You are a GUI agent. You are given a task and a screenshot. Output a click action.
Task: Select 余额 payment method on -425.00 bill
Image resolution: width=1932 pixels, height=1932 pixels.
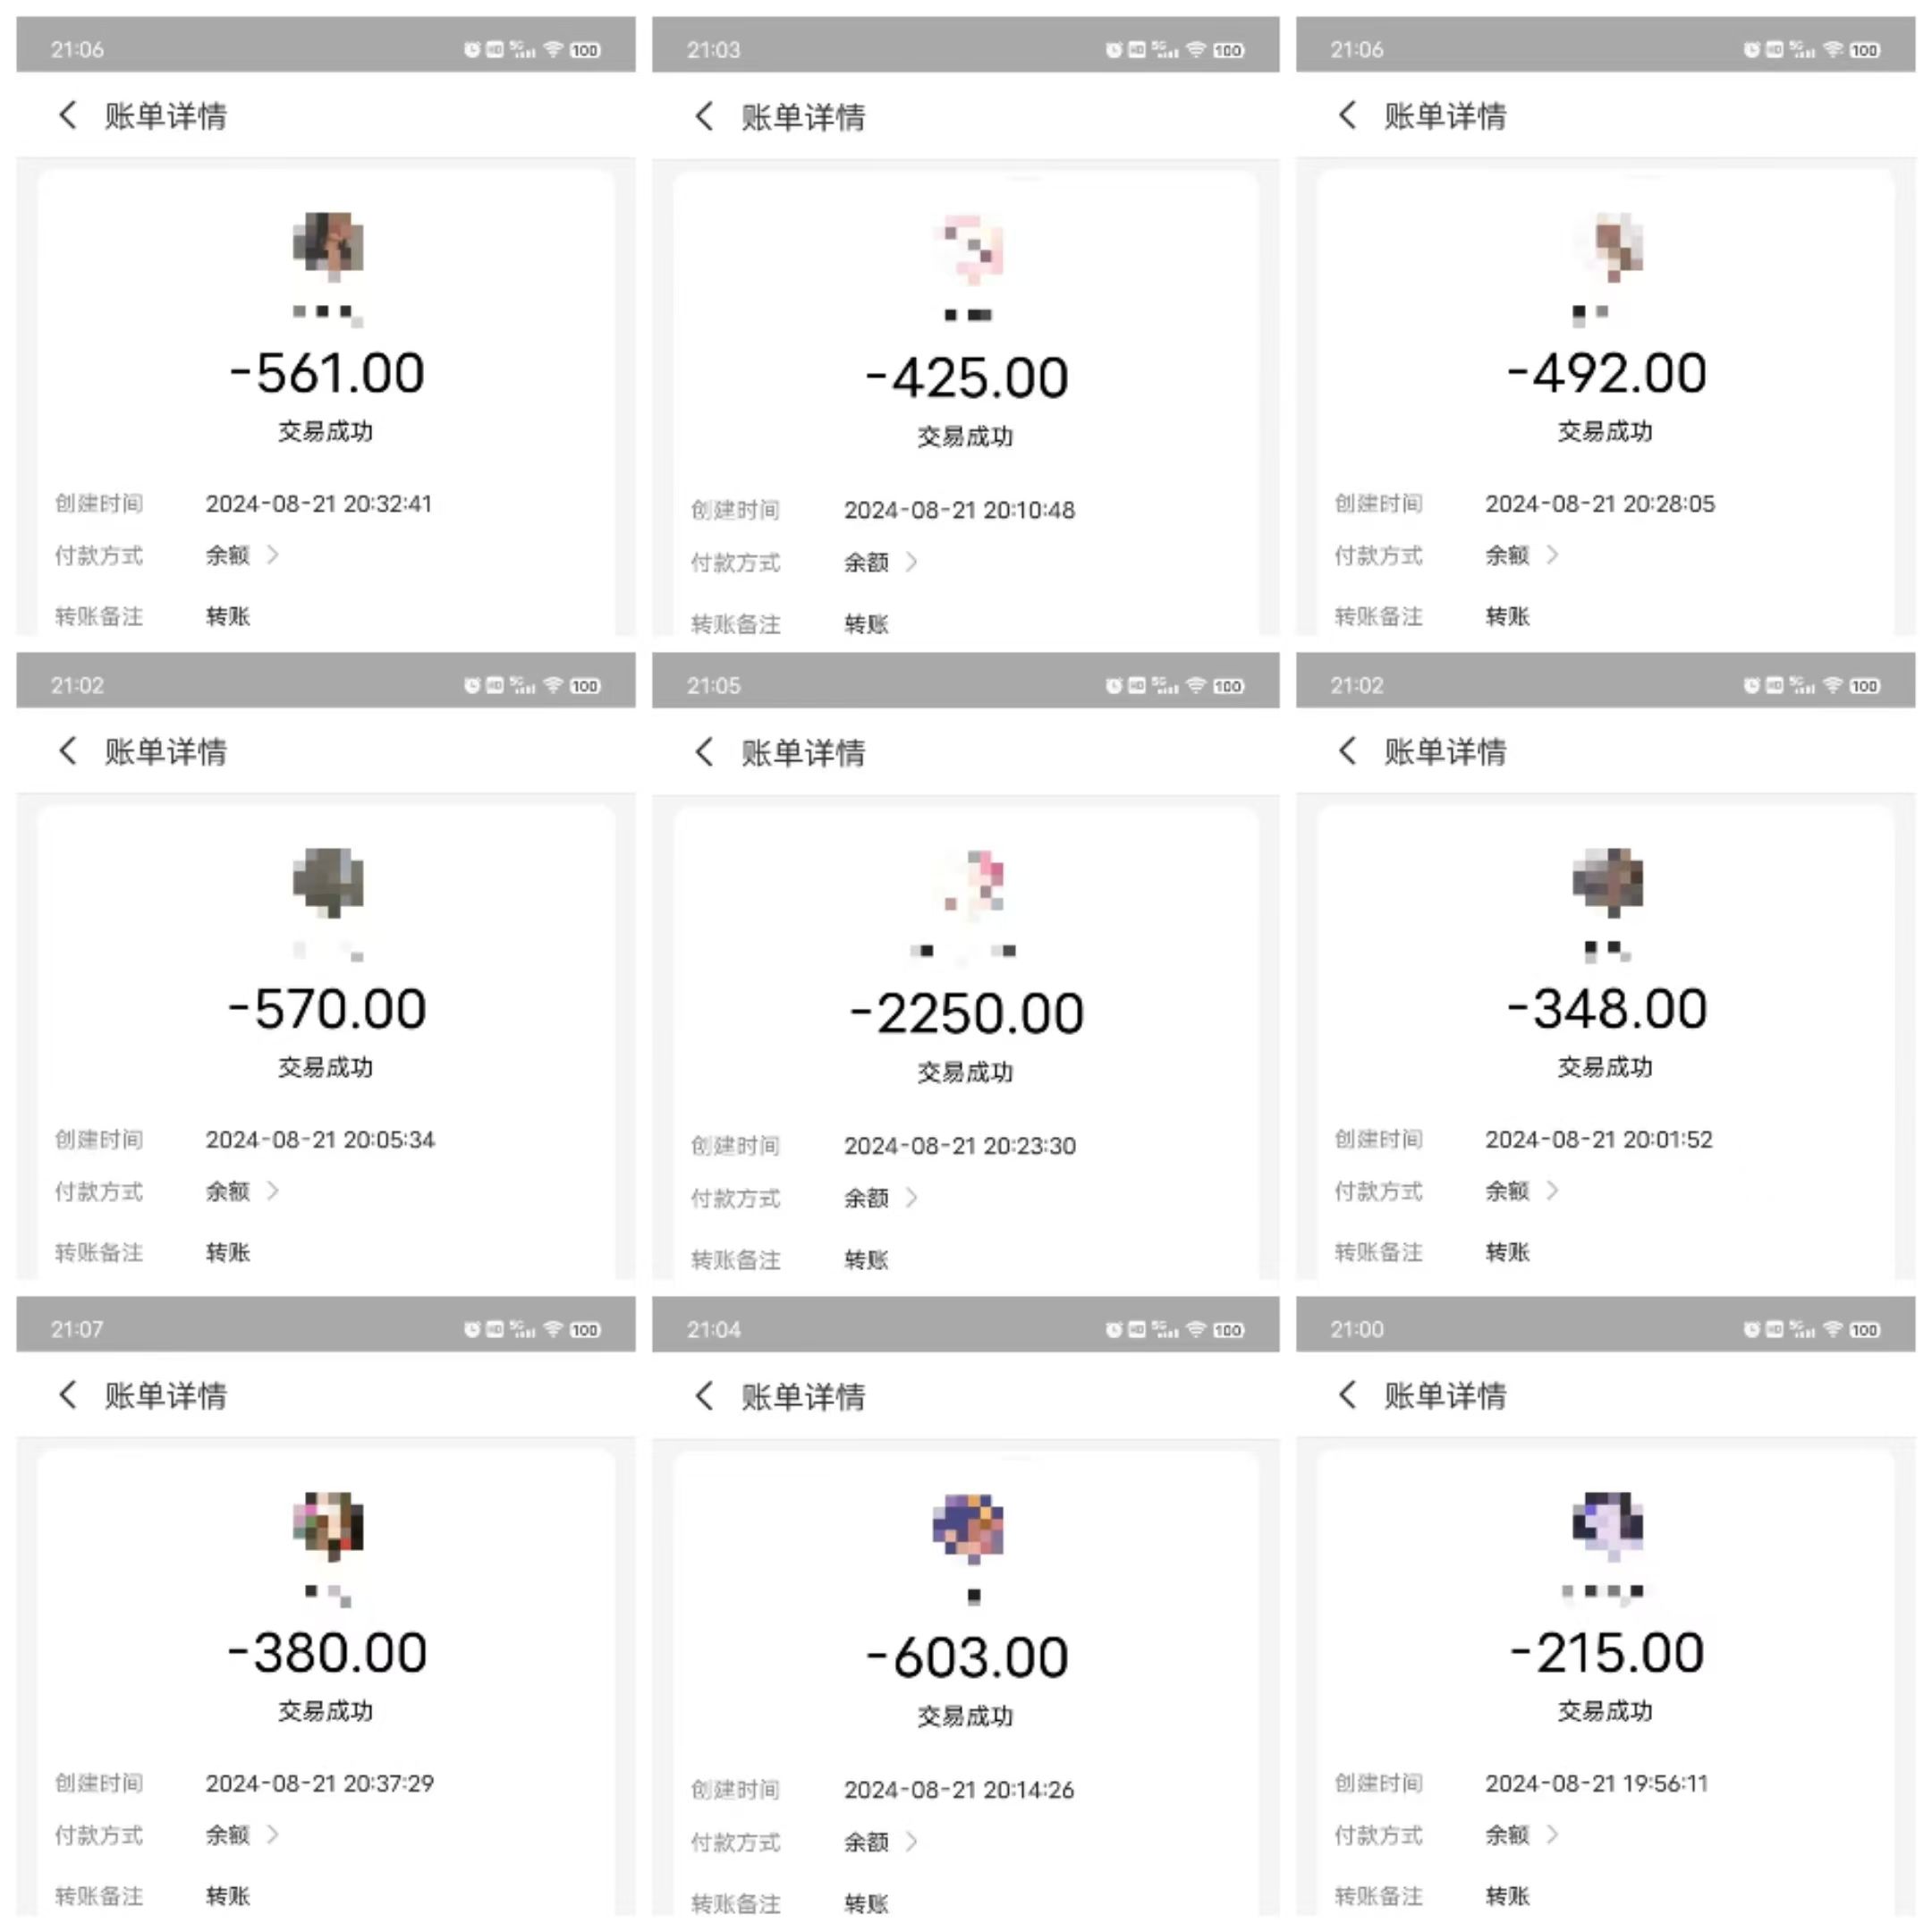tap(866, 562)
